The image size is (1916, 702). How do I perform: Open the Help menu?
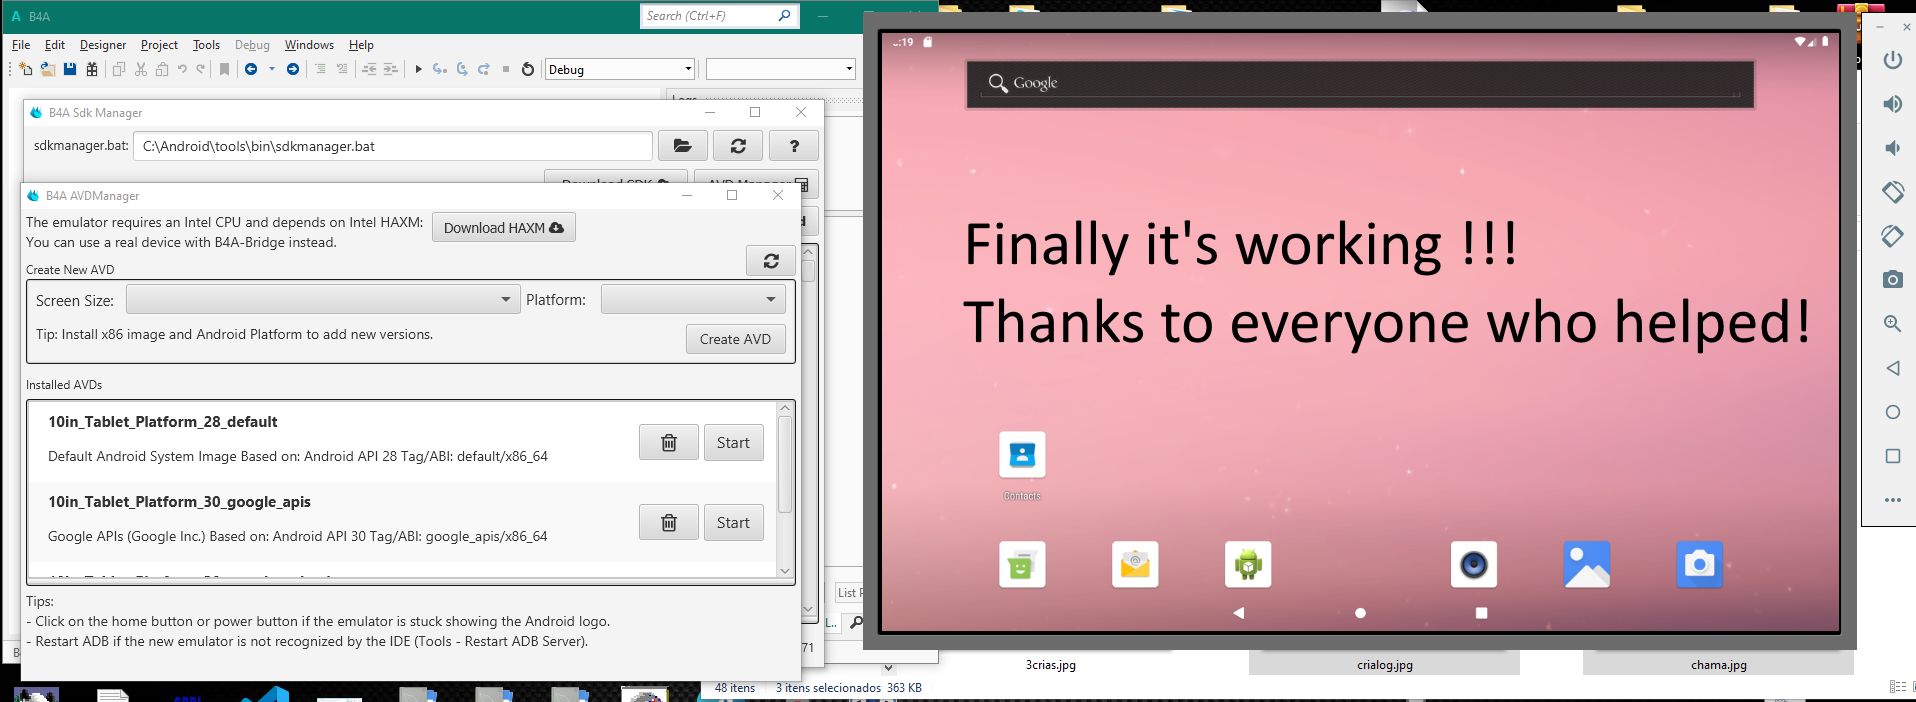pos(361,45)
